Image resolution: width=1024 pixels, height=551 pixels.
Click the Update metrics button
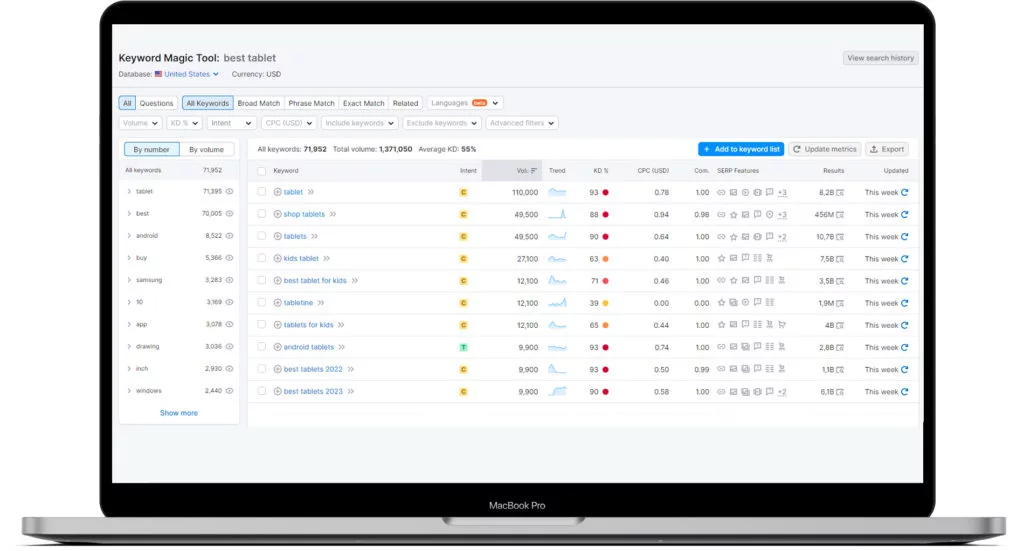click(x=825, y=150)
